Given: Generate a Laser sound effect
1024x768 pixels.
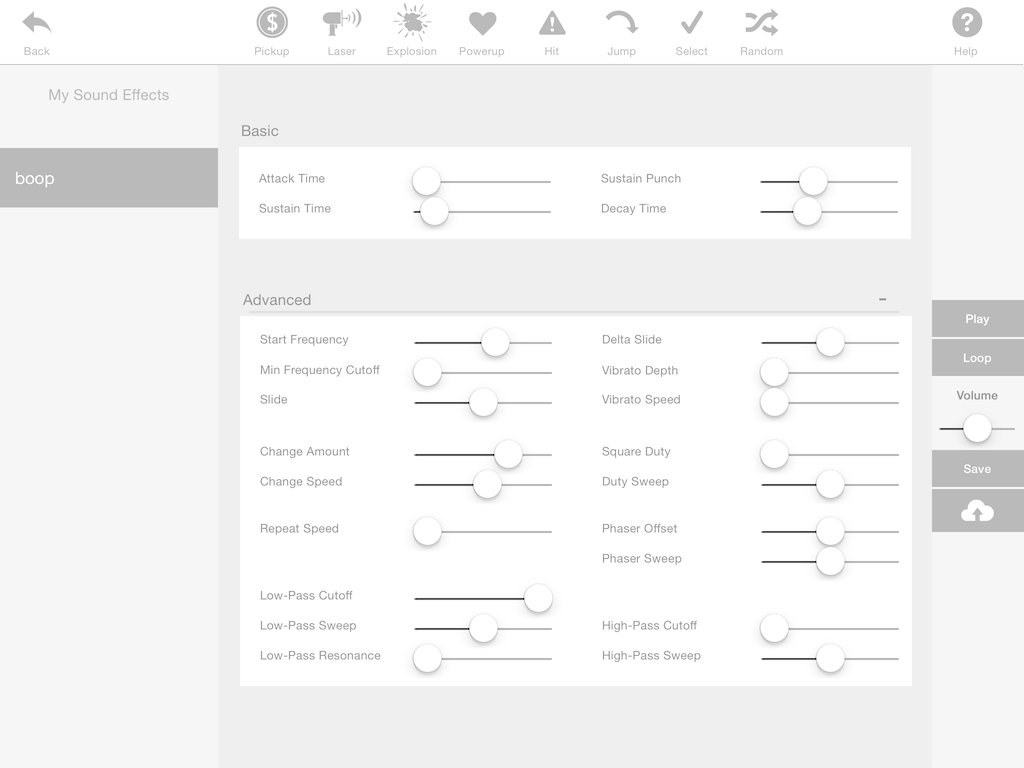Looking at the screenshot, I should [342, 23].
